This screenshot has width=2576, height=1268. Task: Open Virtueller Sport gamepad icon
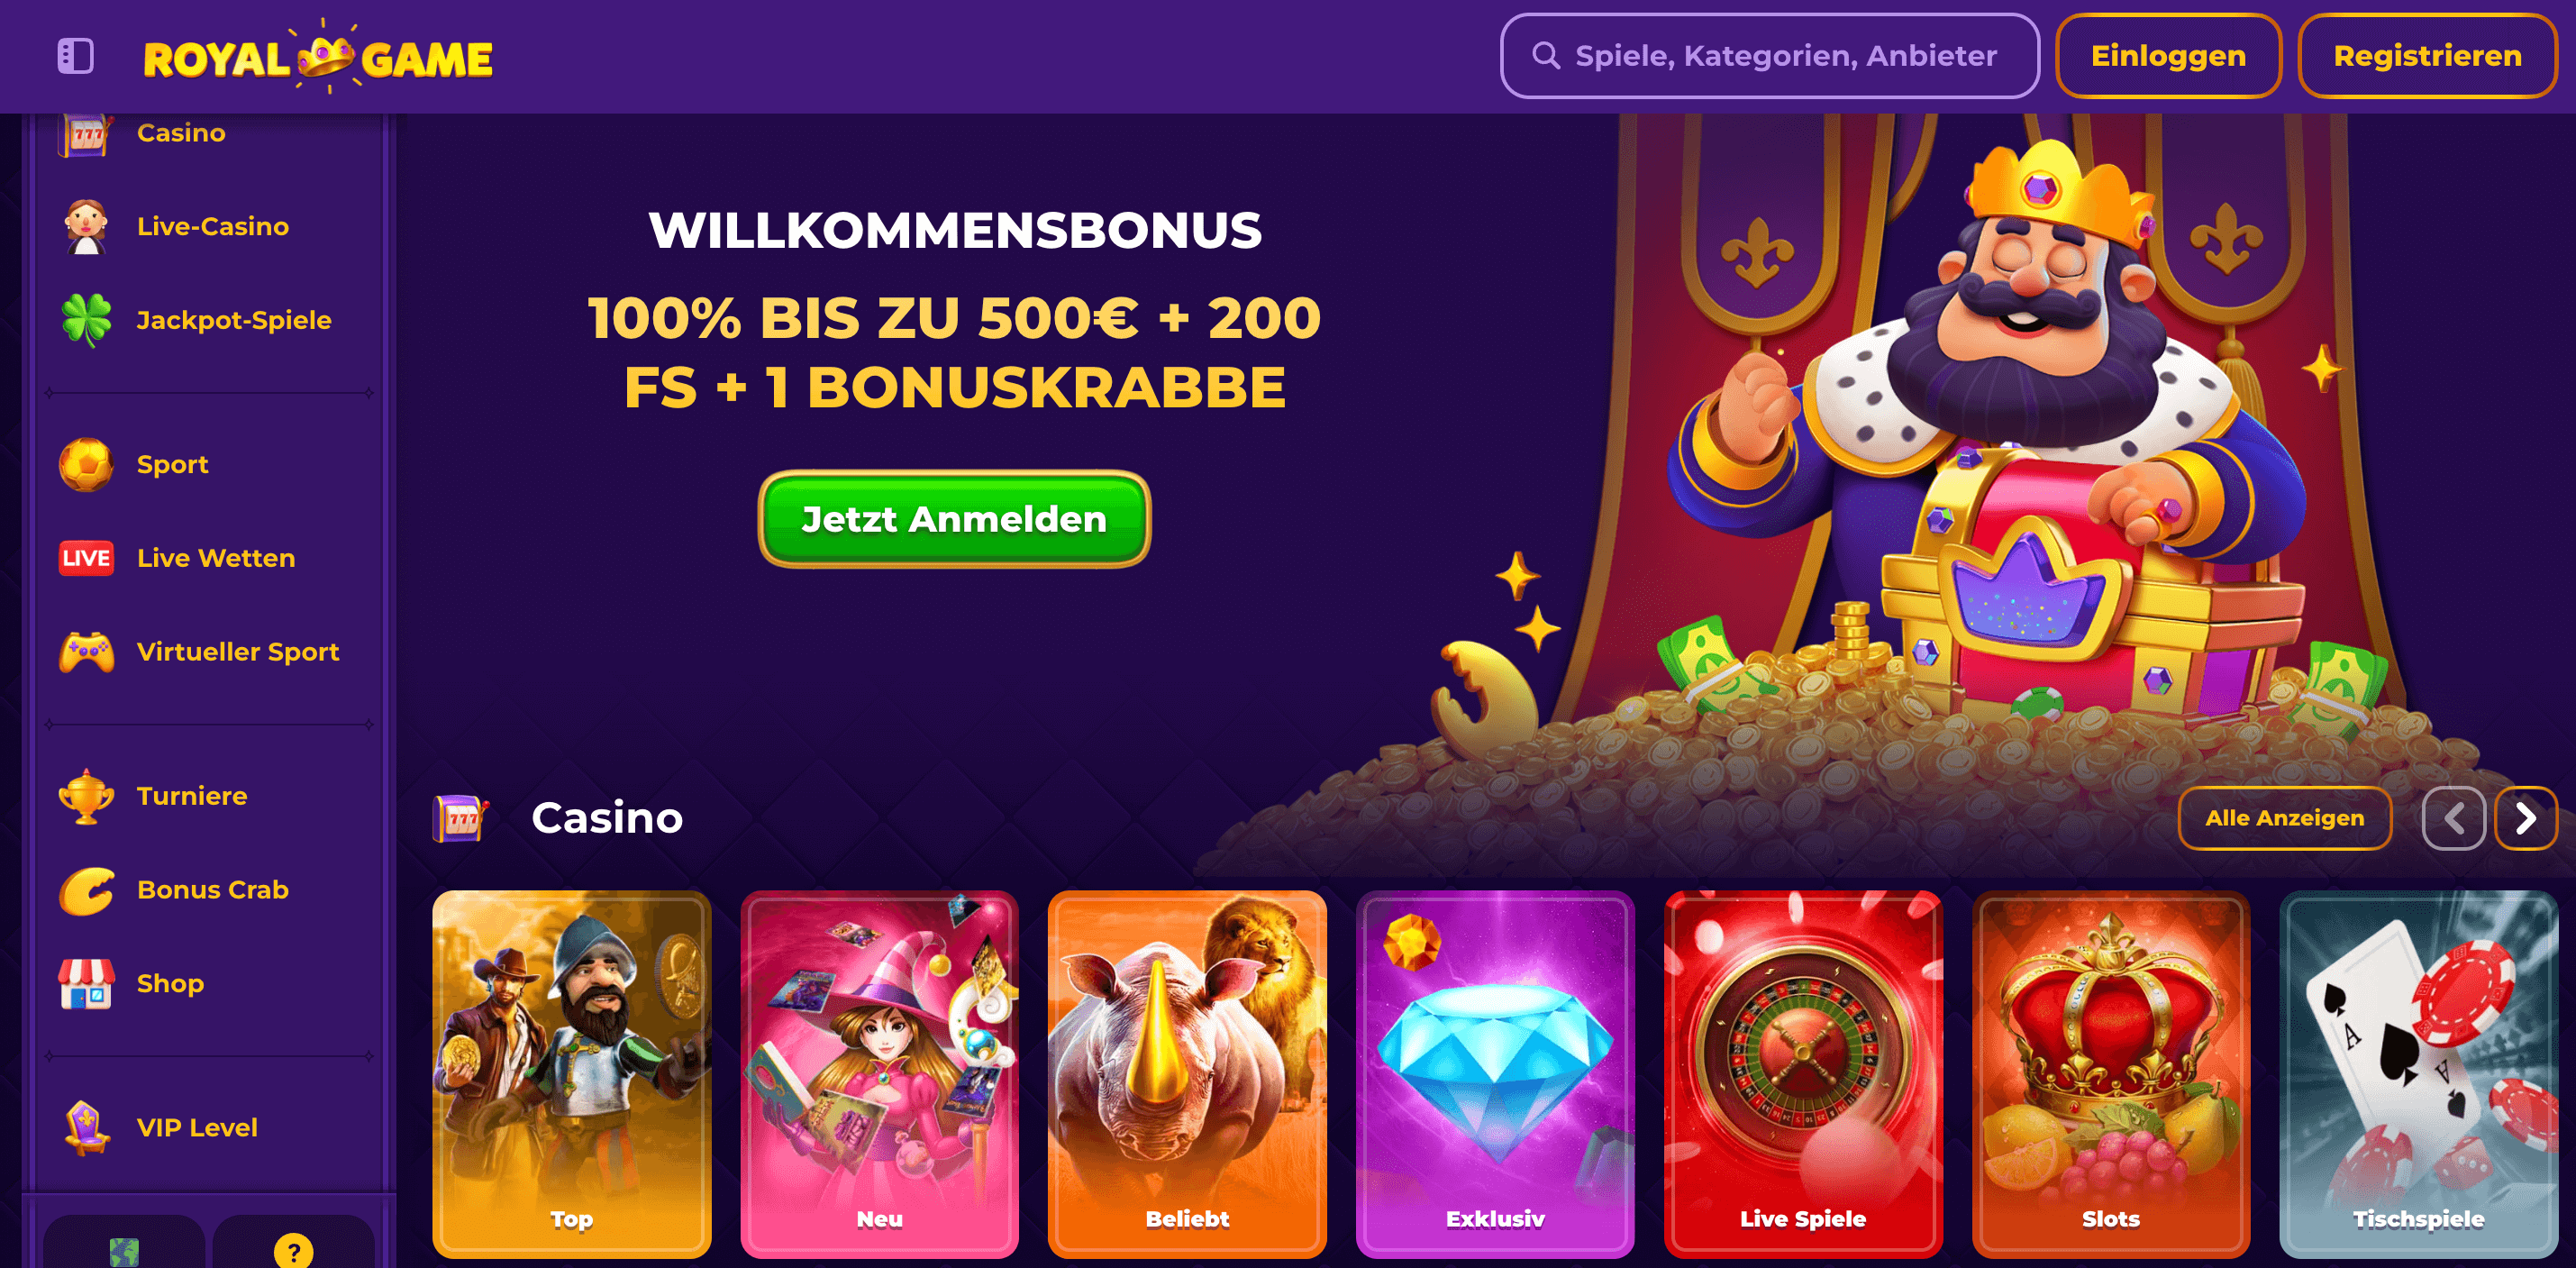pos(86,652)
